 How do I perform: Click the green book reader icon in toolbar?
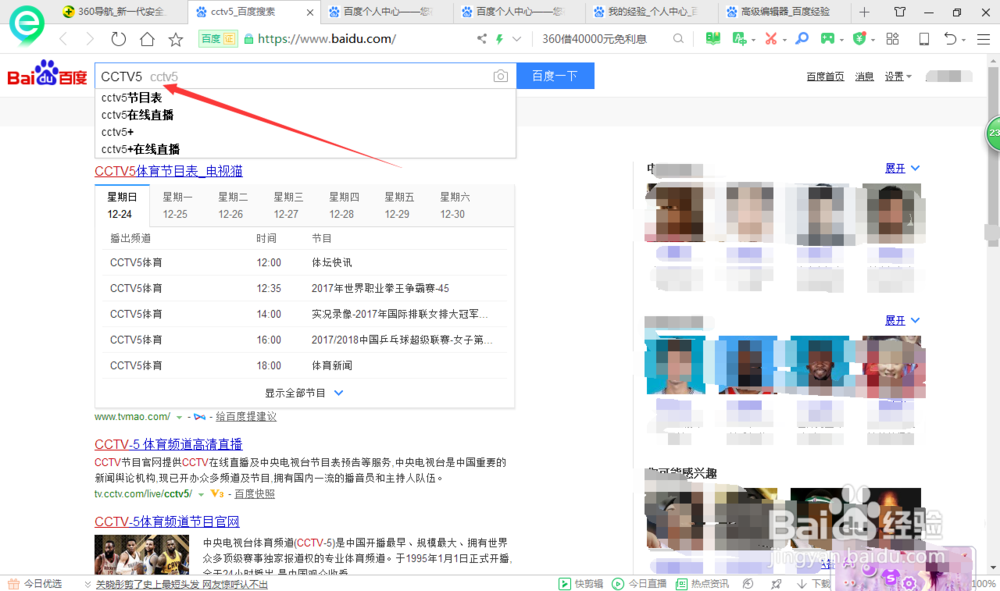pyautogui.click(x=712, y=39)
